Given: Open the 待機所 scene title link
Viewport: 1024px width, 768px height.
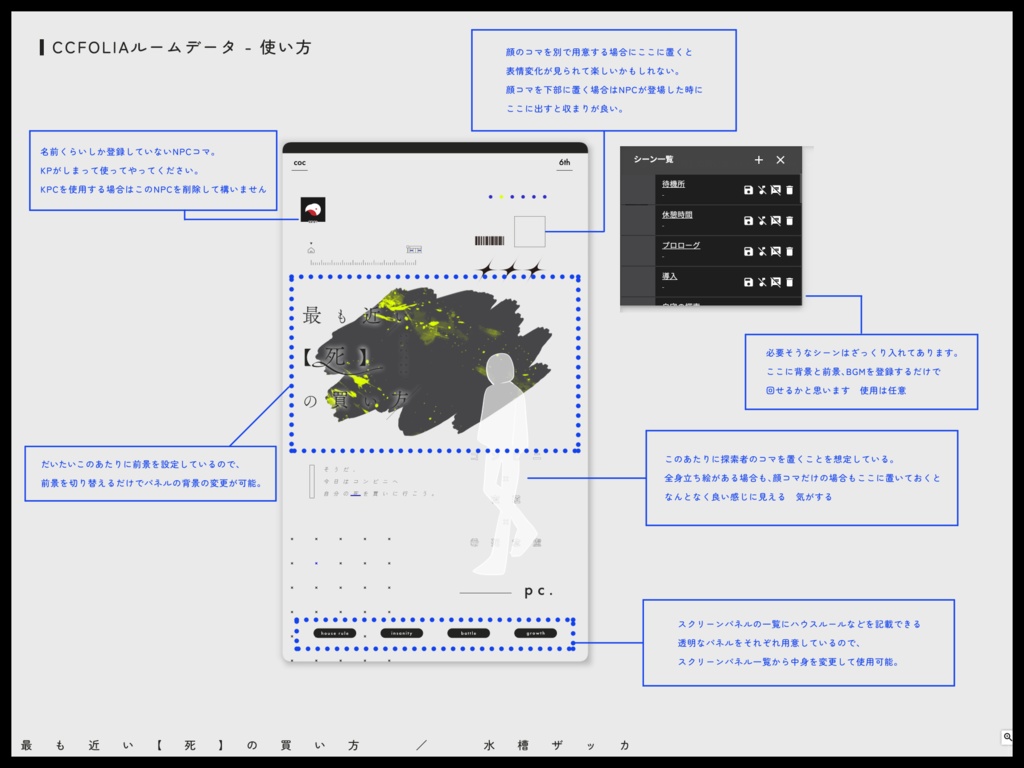Looking at the screenshot, I should [674, 185].
